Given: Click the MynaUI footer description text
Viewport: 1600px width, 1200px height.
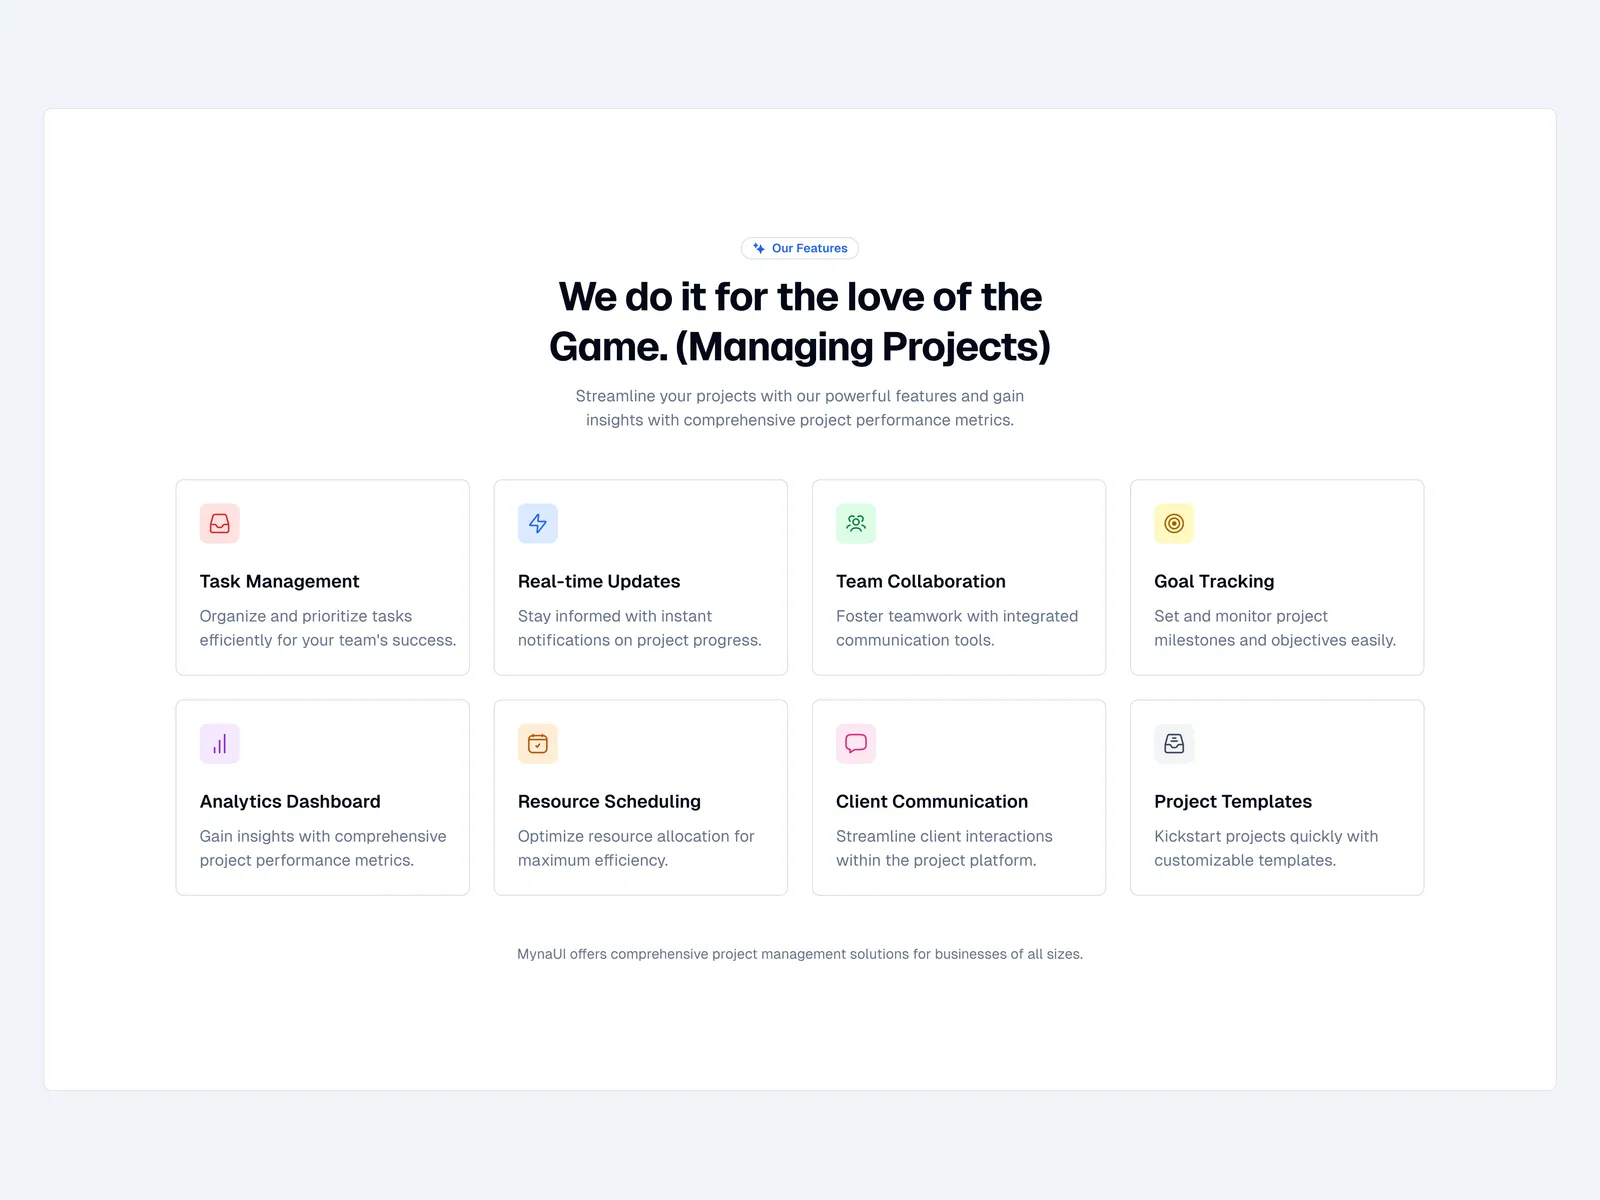Looking at the screenshot, I should tap(800, 954).
